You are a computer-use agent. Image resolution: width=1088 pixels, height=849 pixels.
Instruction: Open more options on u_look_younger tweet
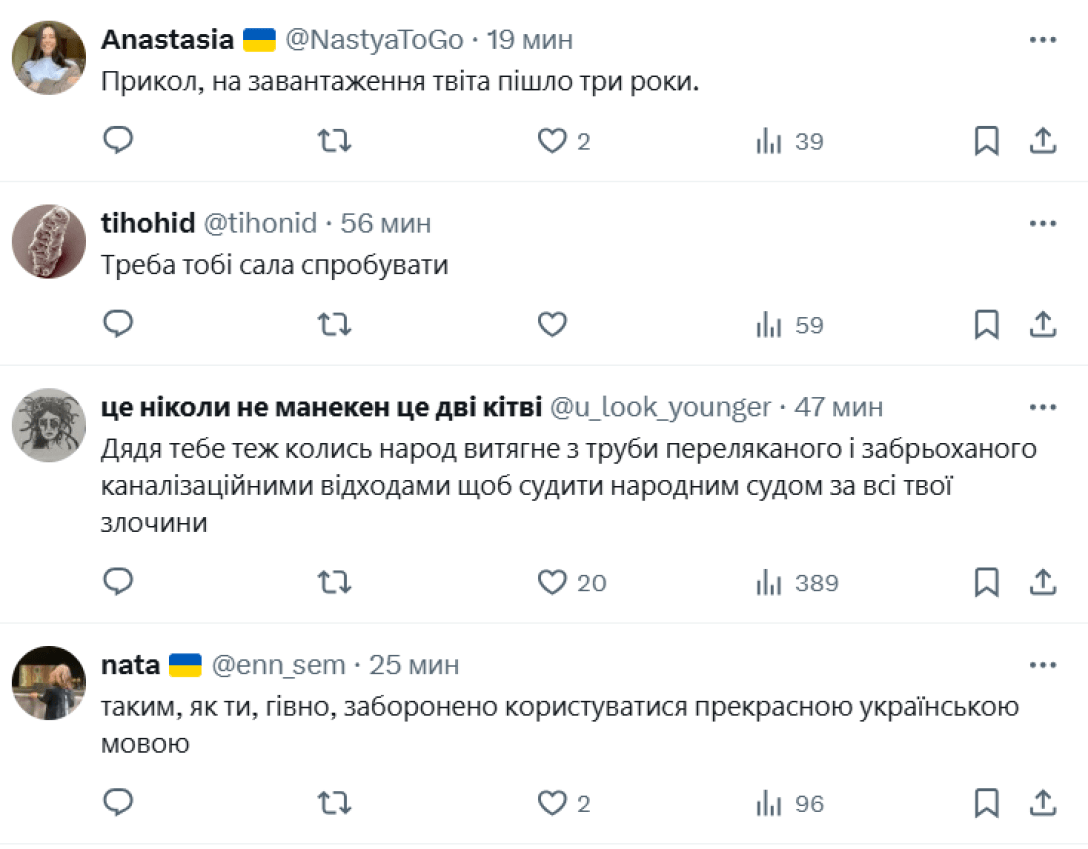[x=1043, y=407]
